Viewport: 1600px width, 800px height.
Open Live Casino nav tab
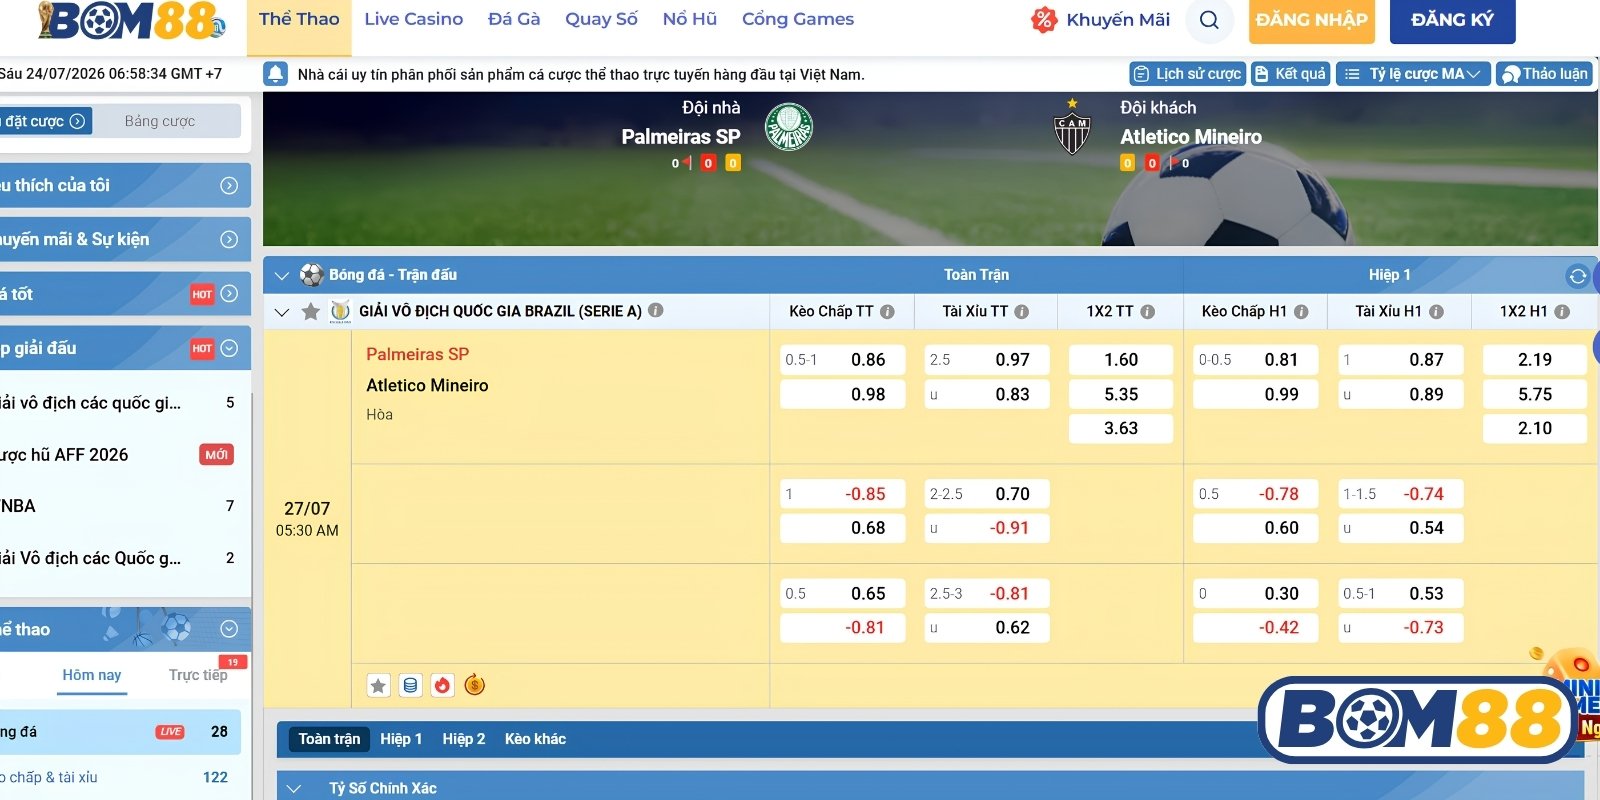point(414,19)
